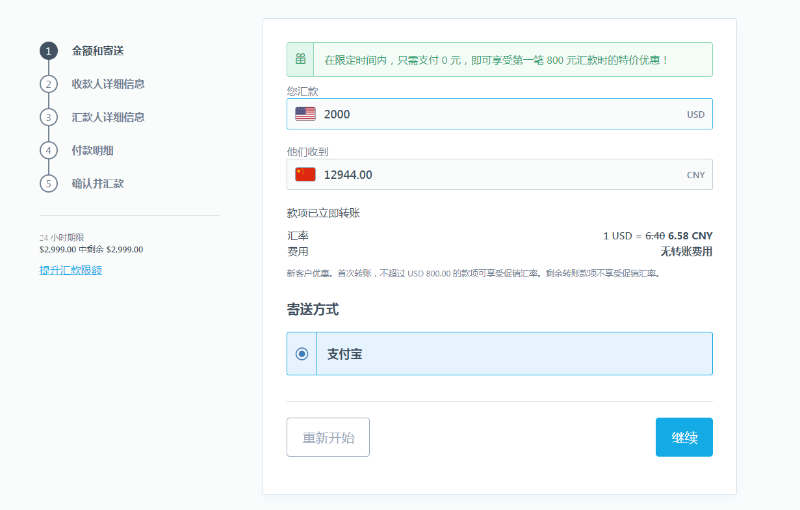Go to 付款明细 step label
800x510 pixels.
click(92, 150)
